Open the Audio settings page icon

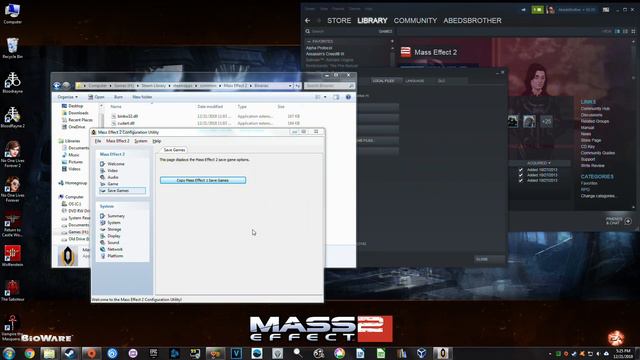(x=102, y=177)
